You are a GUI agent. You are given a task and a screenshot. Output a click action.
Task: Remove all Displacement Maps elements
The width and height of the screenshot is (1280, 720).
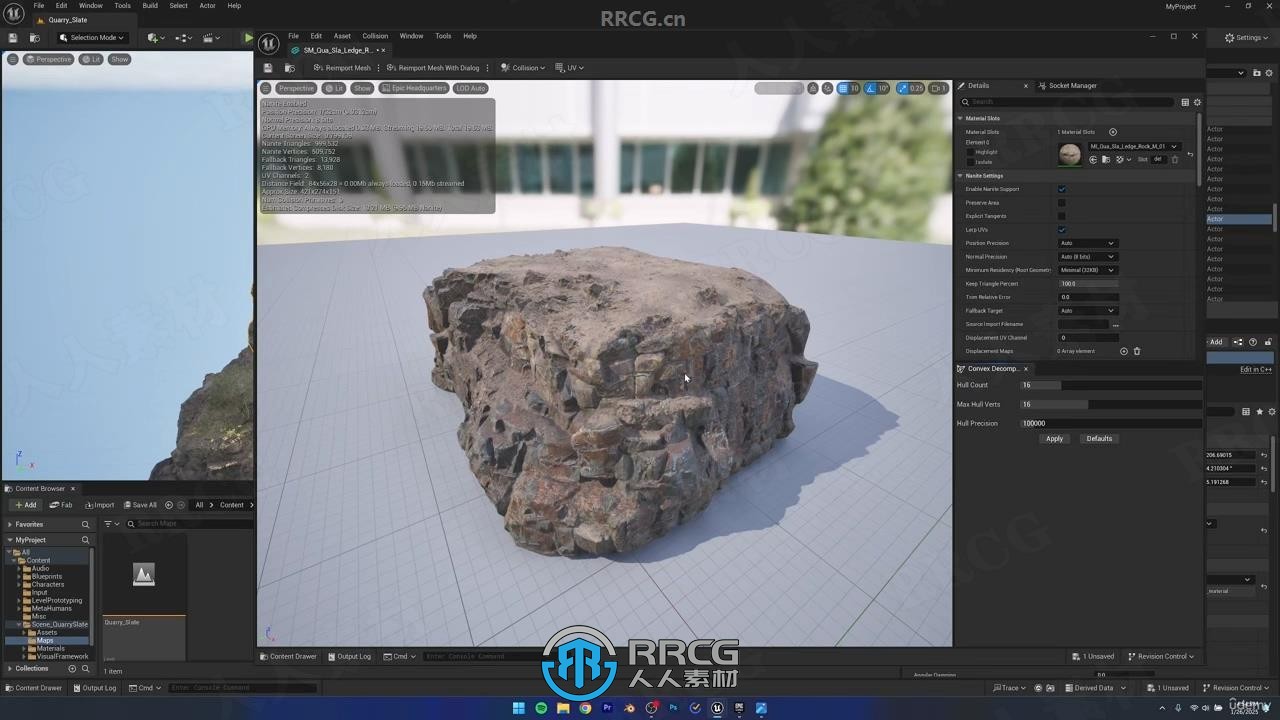[1137, 351]
